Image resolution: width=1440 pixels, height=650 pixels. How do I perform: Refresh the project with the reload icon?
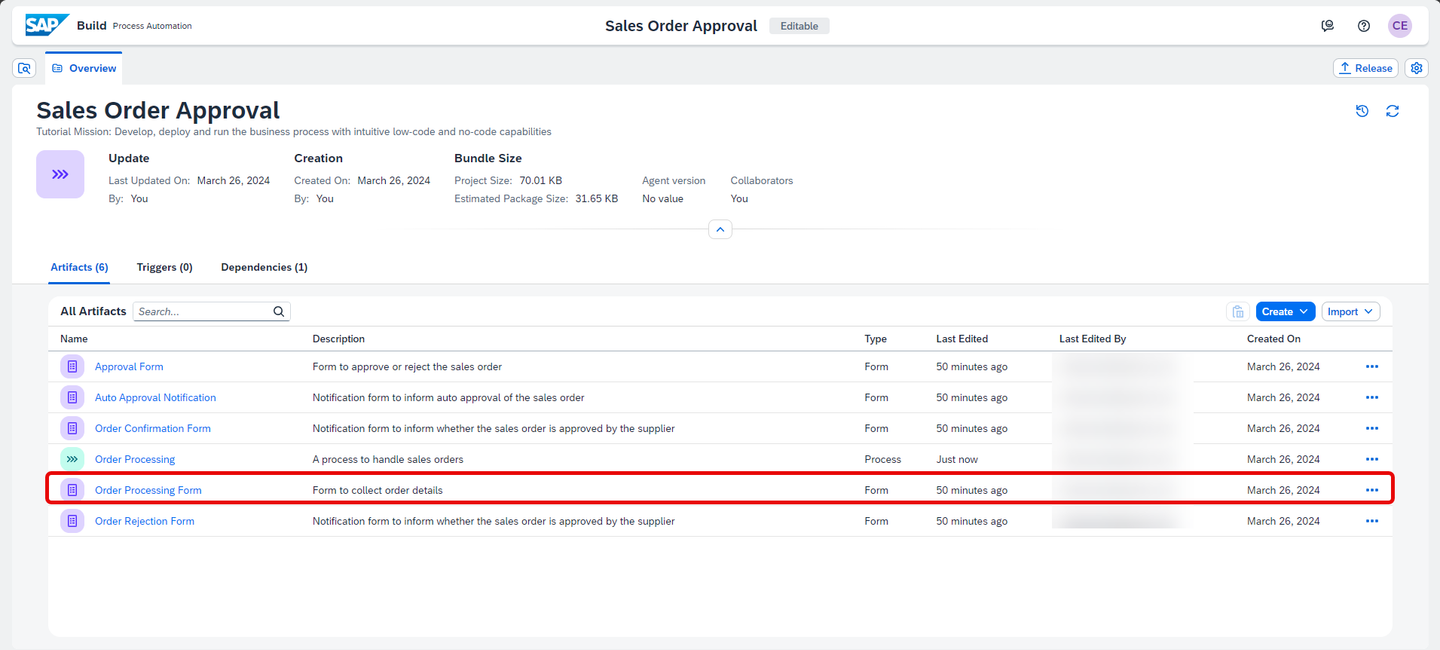(x=1392, y=111)
